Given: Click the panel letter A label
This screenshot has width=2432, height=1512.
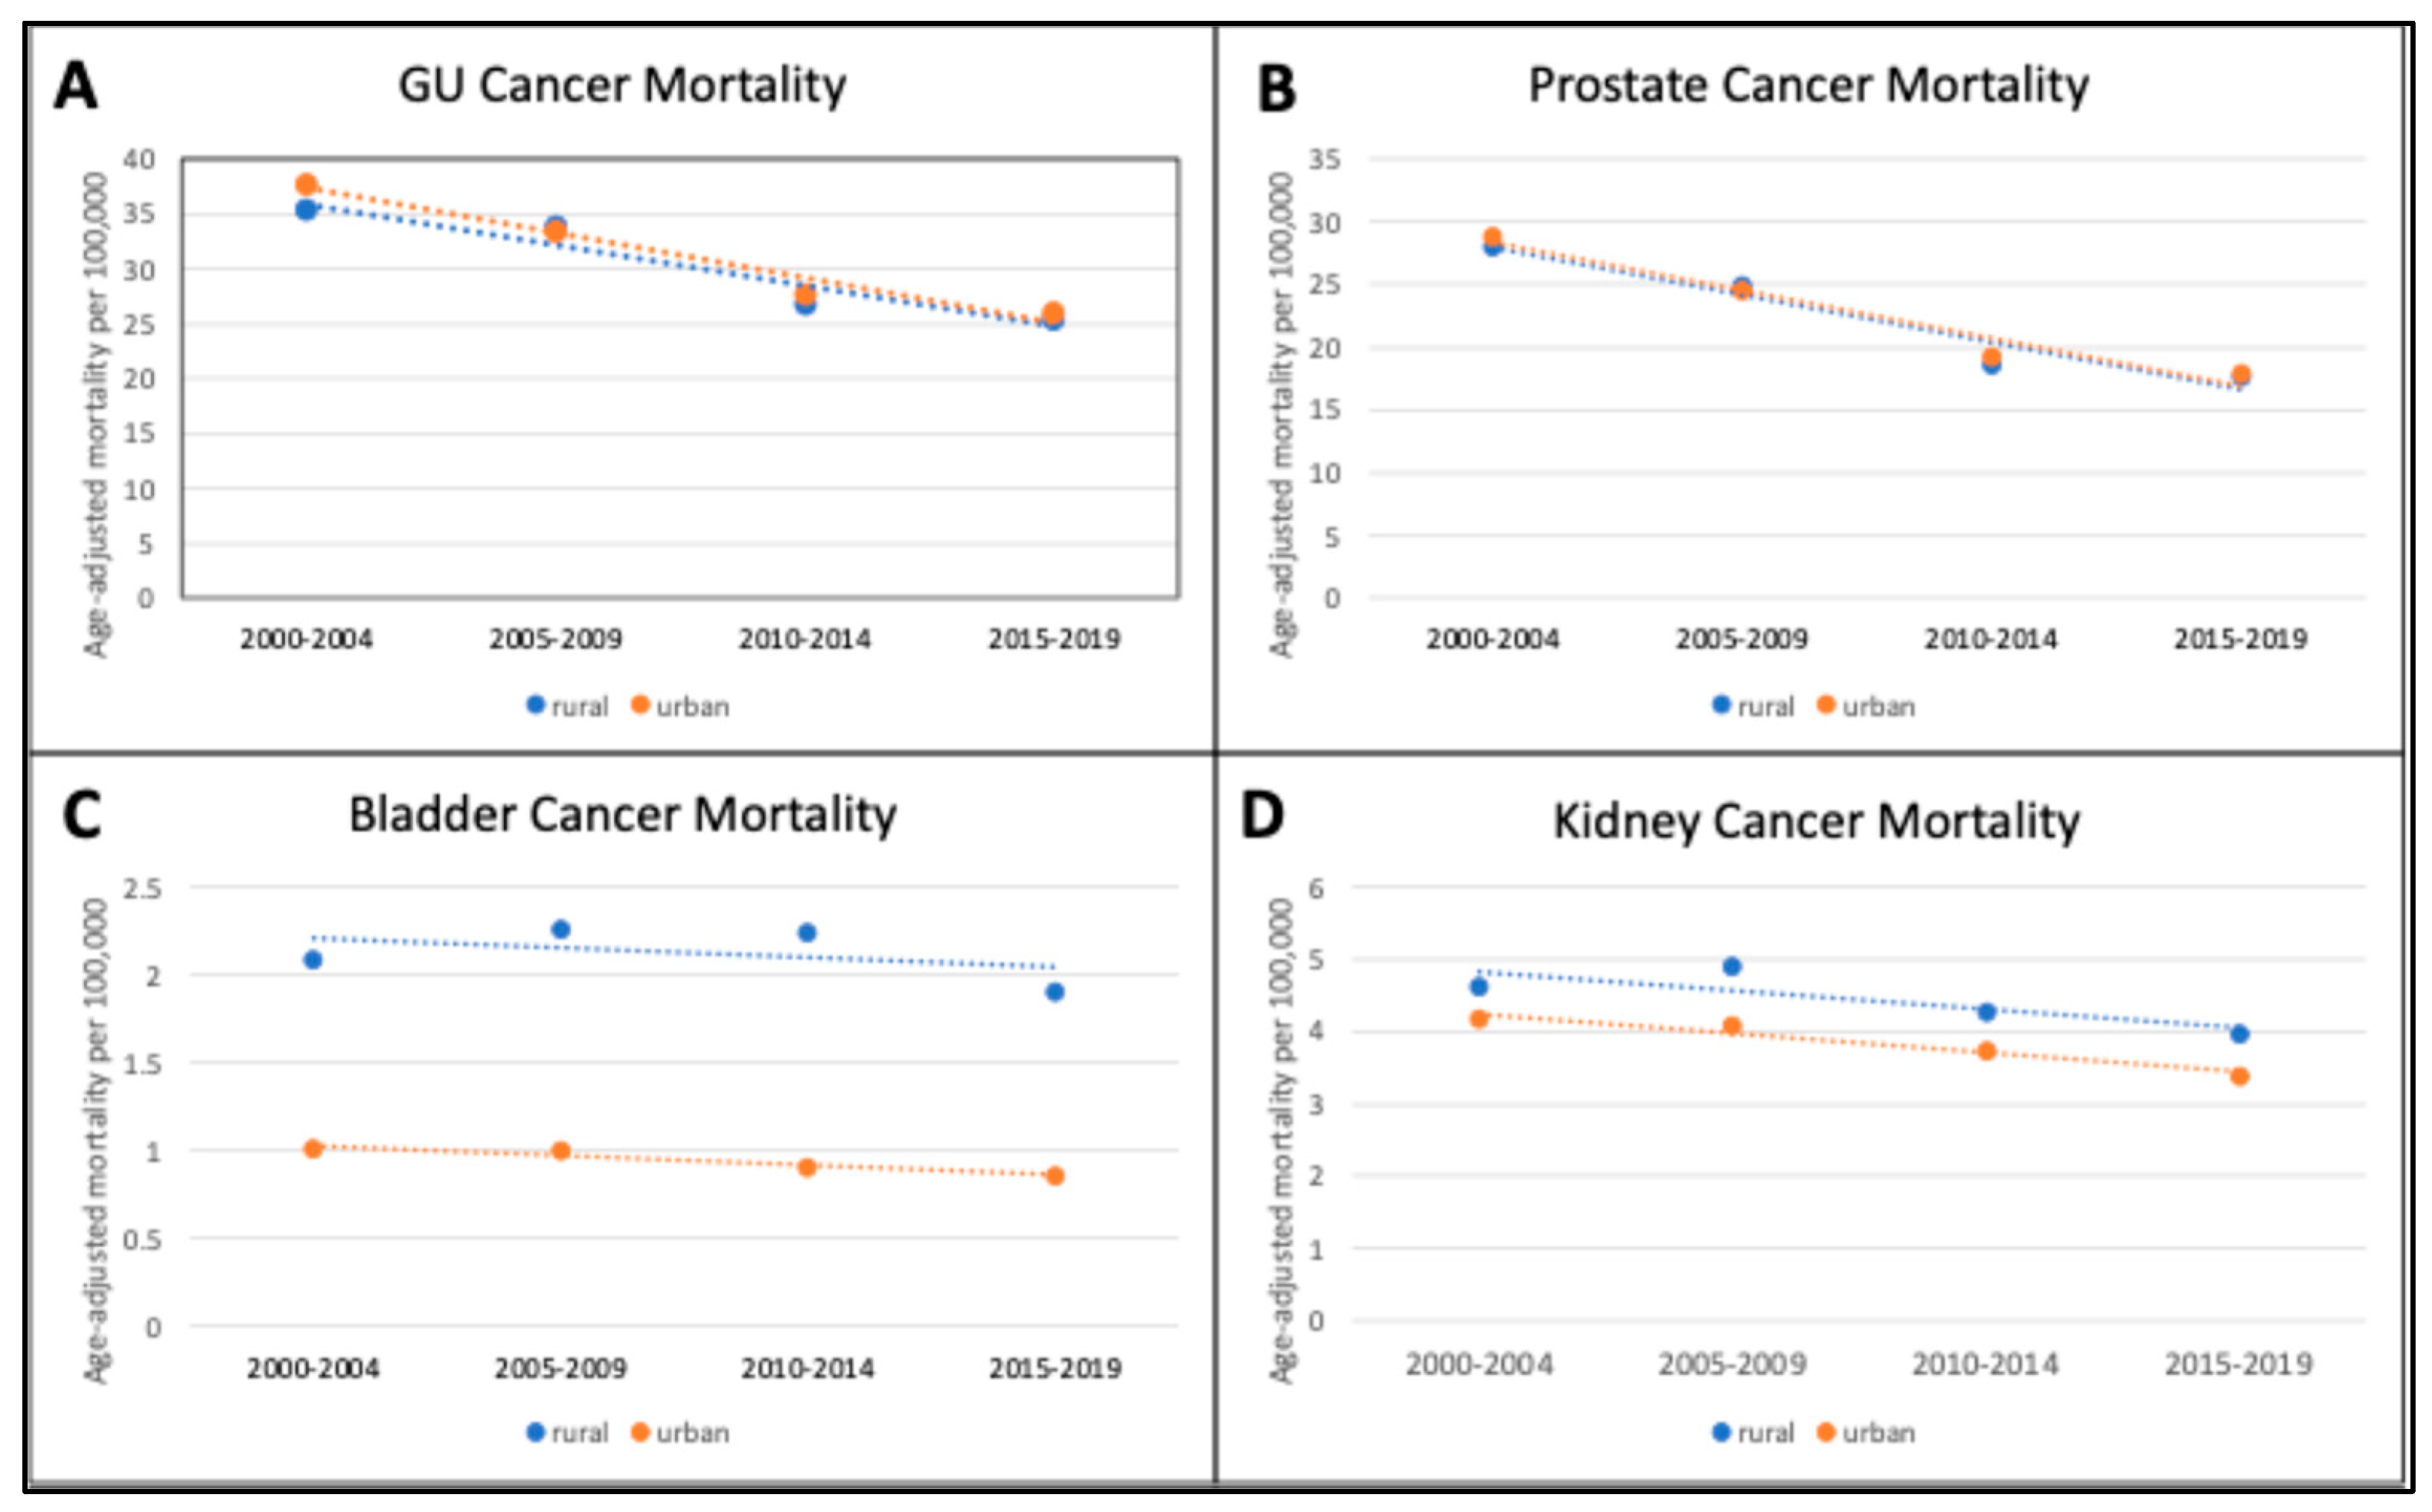Looking at the screenshot, I should tap(76, 86).
